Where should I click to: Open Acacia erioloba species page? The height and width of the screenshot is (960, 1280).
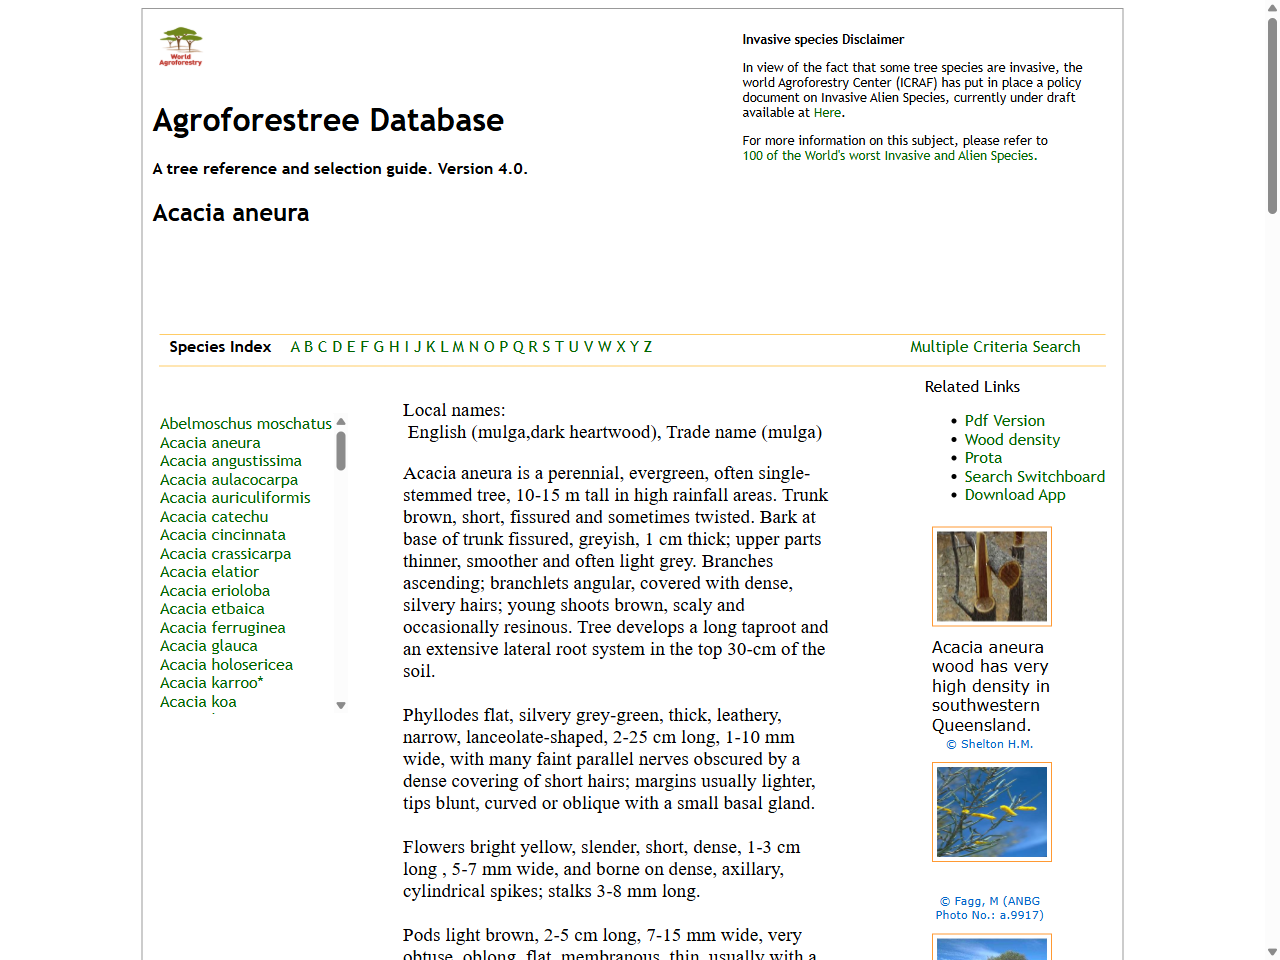215,591
